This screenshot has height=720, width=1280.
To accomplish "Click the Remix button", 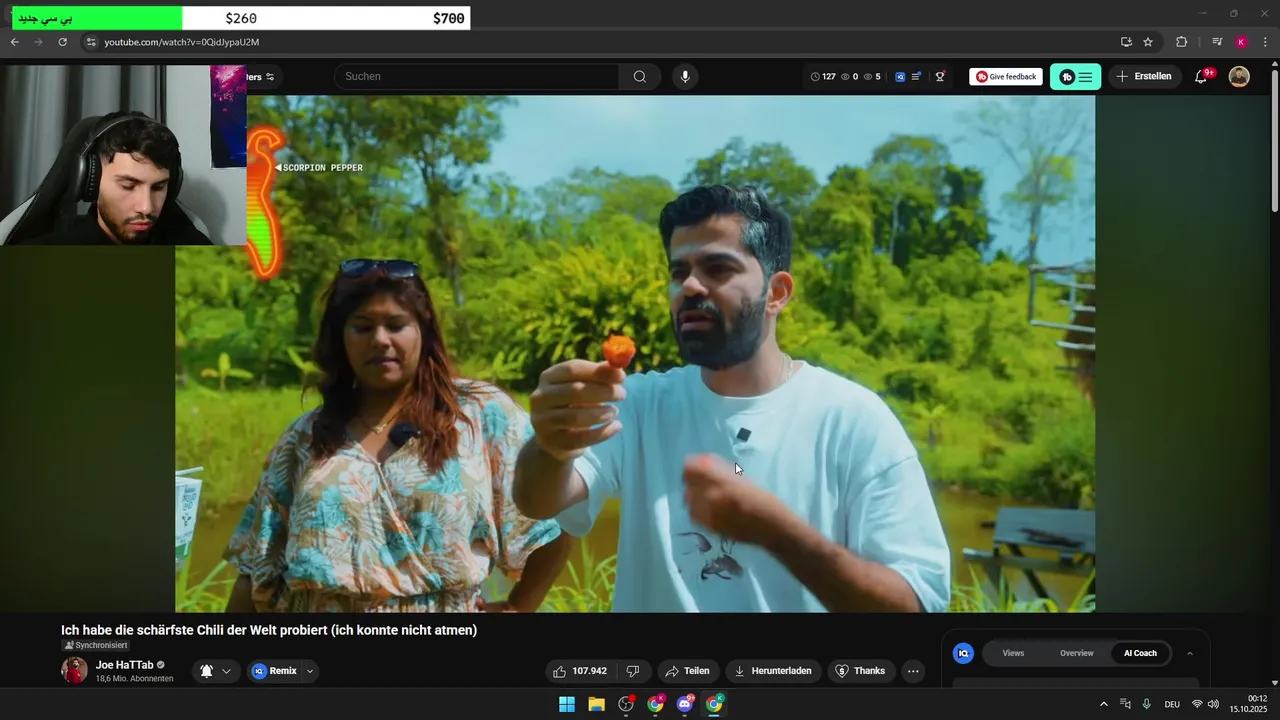I will pyautogui.click(x=273, y=671).
